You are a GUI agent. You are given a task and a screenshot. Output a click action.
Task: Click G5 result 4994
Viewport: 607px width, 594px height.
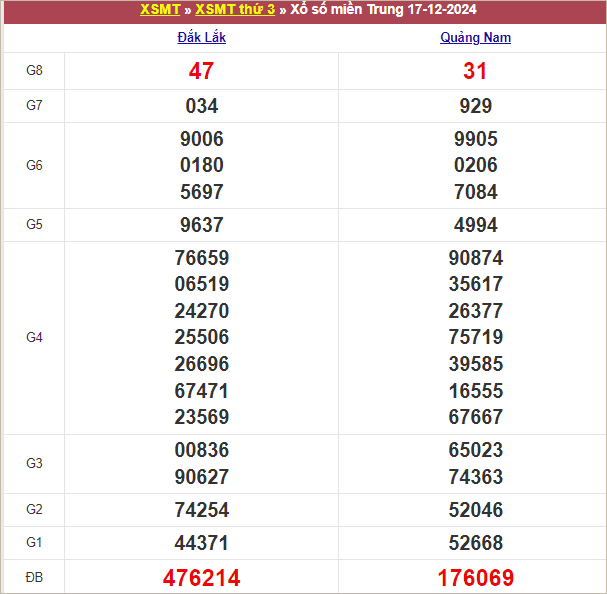(x=475, y=225)
